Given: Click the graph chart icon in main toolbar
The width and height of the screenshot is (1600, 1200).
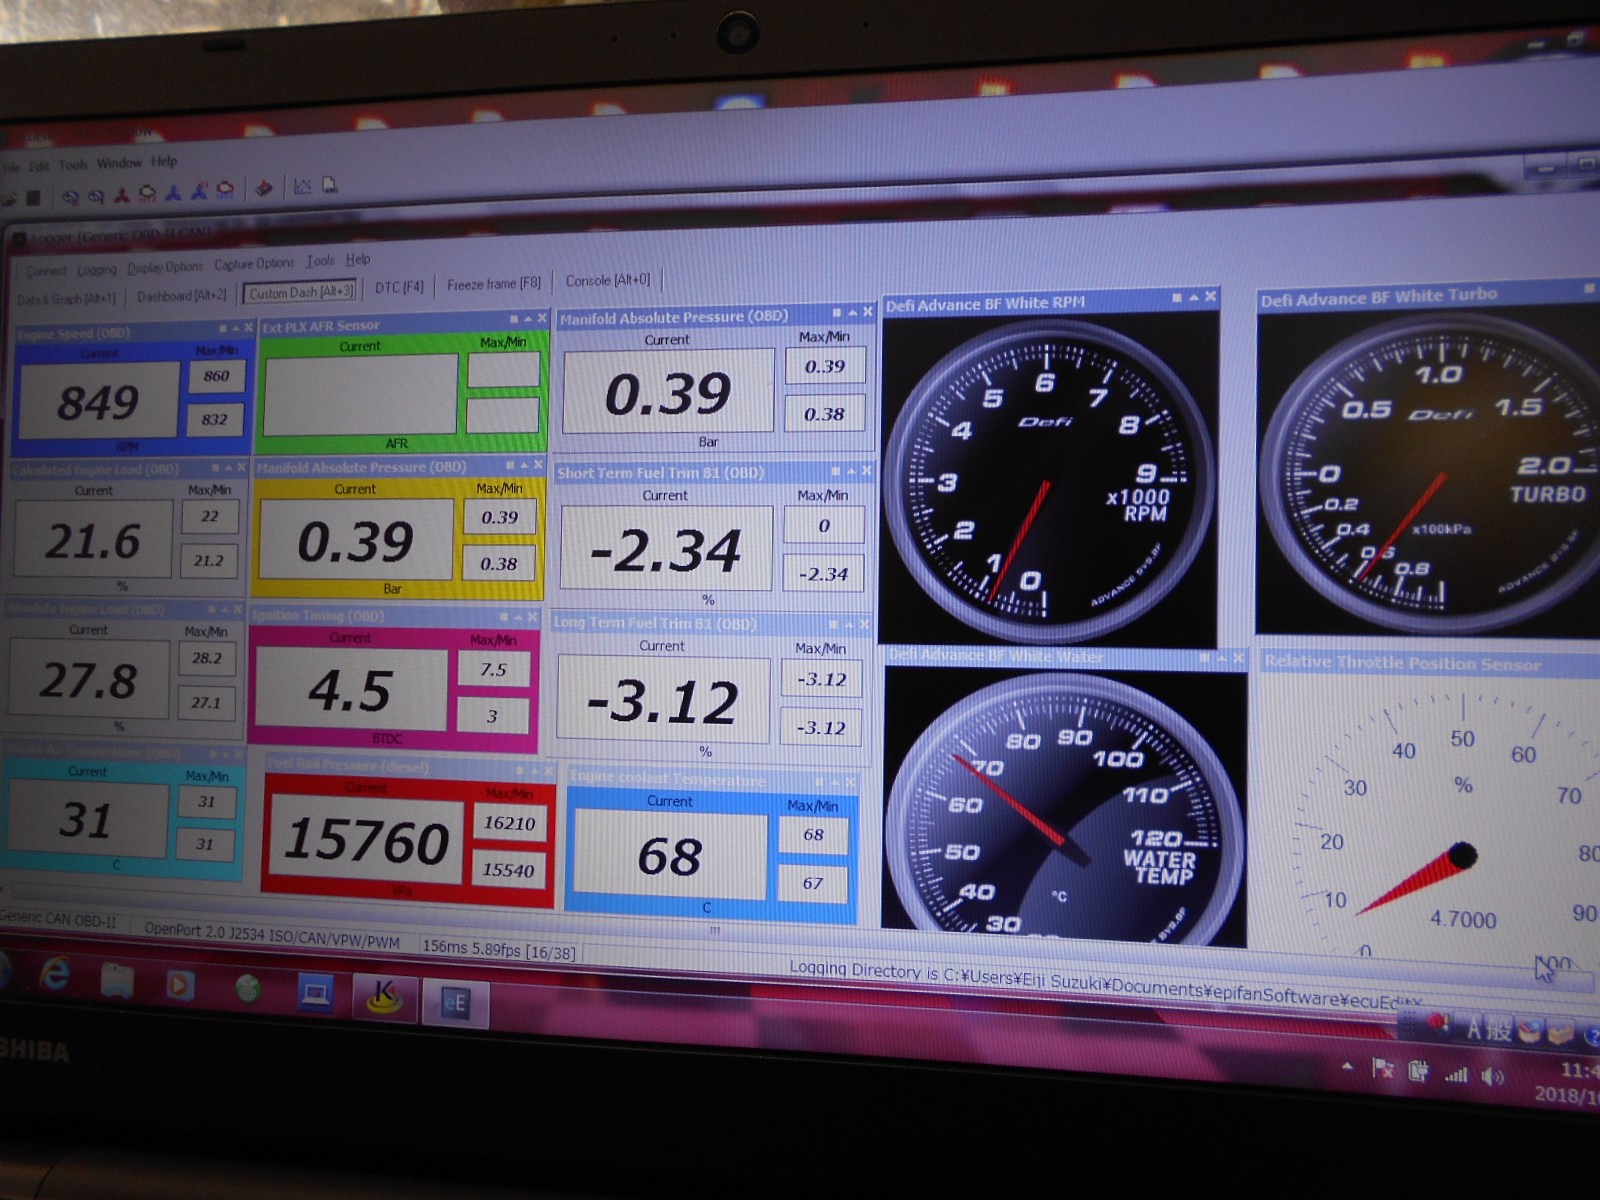Looking at the screenshot, I should click(302, 186).
